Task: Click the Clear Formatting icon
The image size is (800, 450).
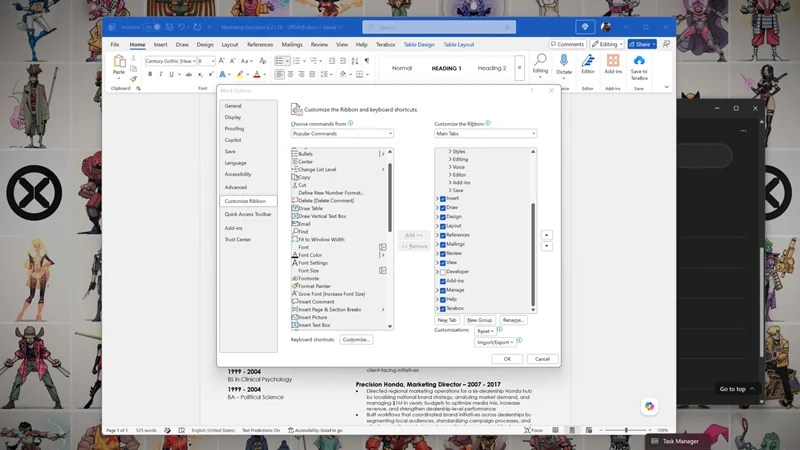Action: (x=263, y=61)
